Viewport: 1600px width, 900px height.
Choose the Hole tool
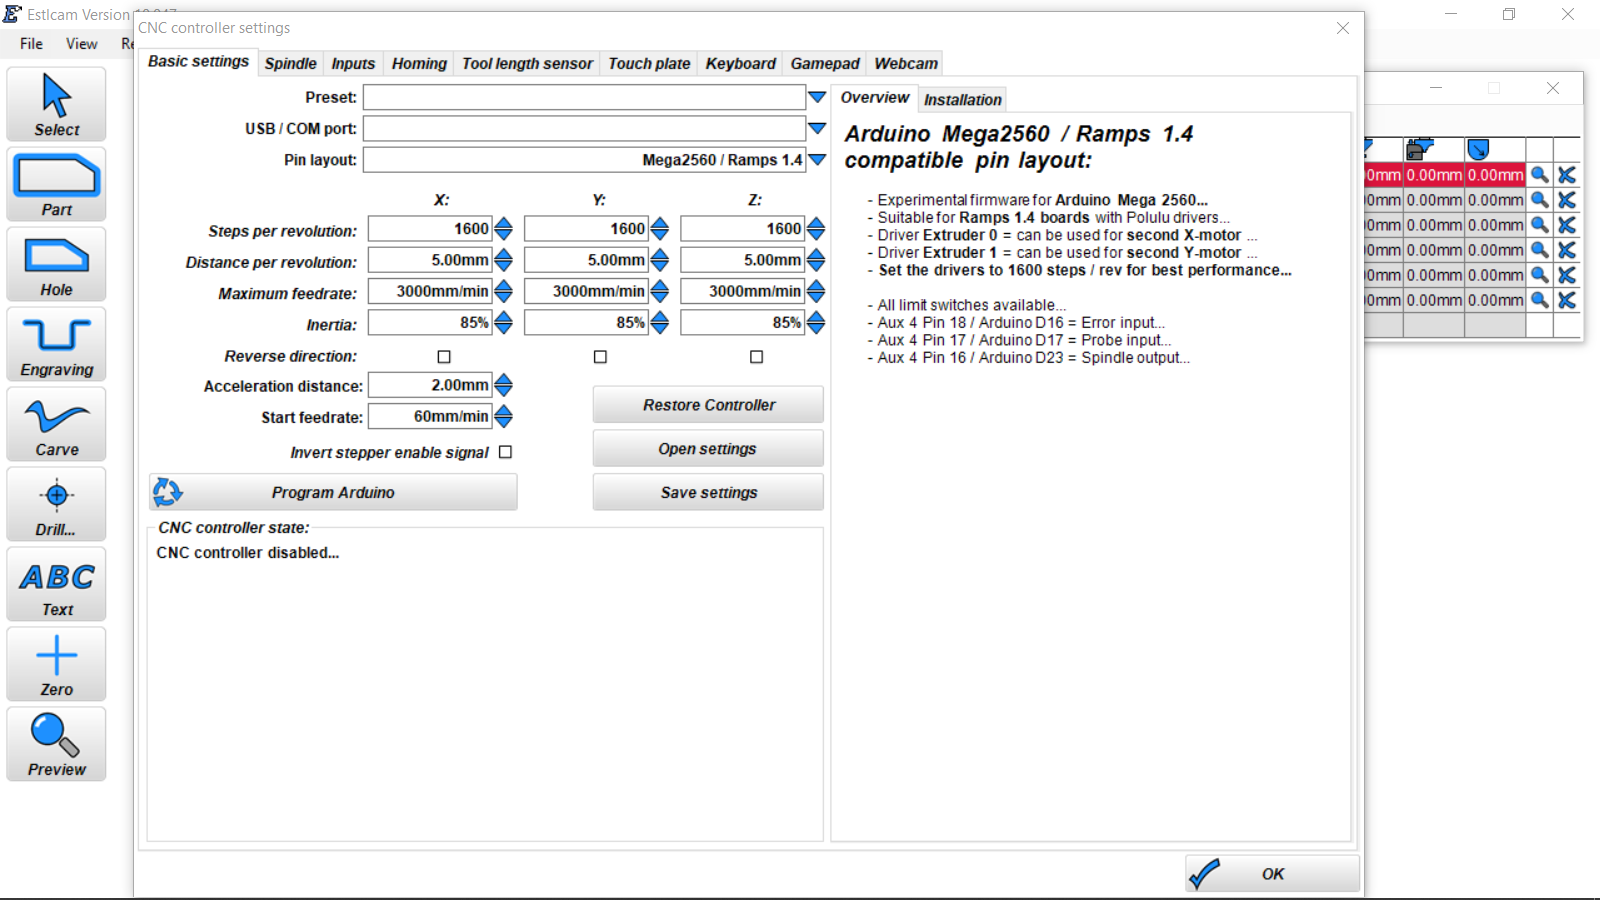(56, 265)
